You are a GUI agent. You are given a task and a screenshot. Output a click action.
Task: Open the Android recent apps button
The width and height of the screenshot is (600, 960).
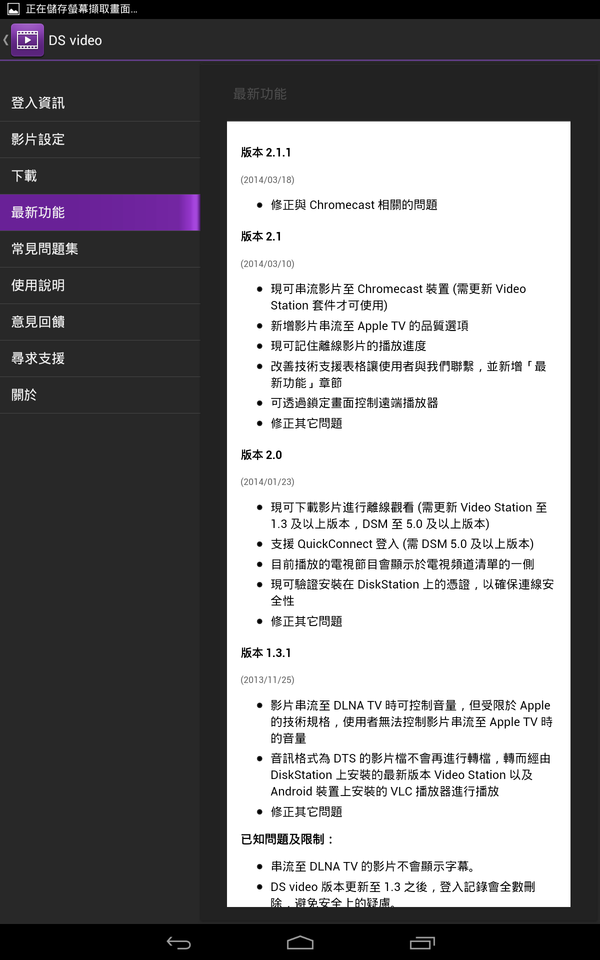click(422, 943)
